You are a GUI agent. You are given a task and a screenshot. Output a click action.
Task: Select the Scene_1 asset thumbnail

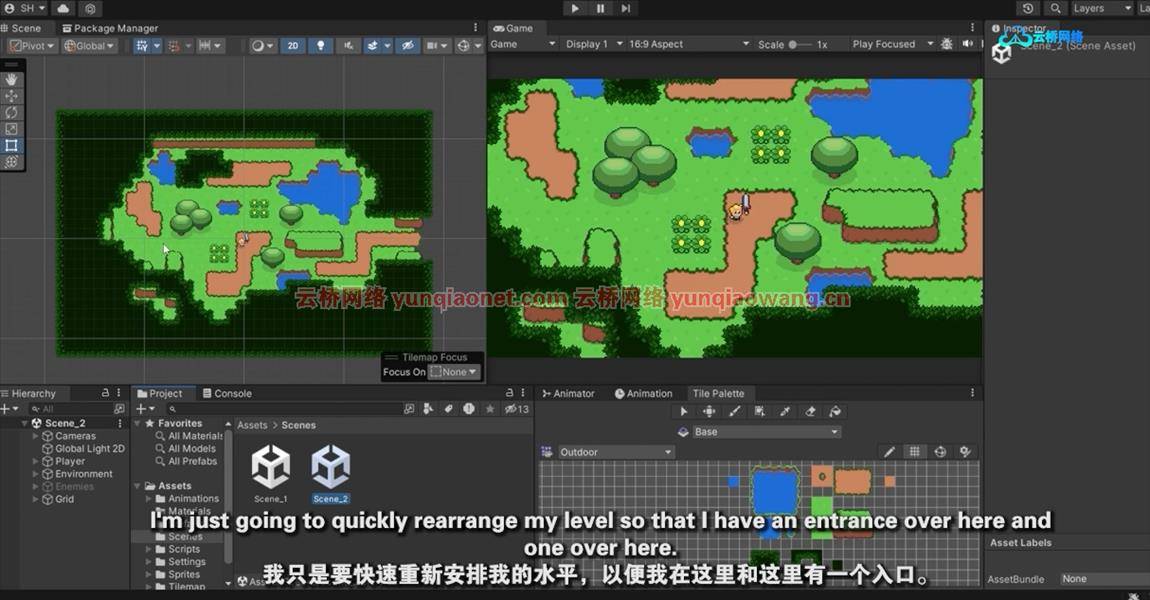coord(270,468)
